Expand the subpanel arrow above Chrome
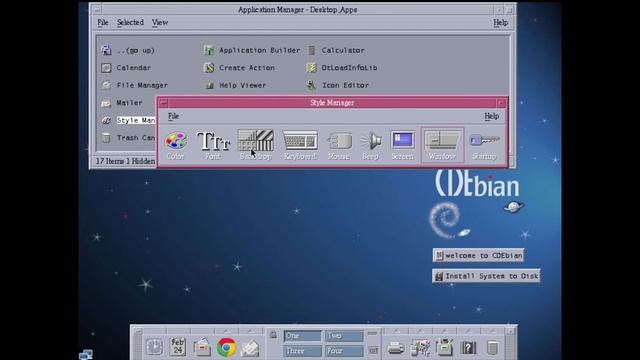 (226, 331)
